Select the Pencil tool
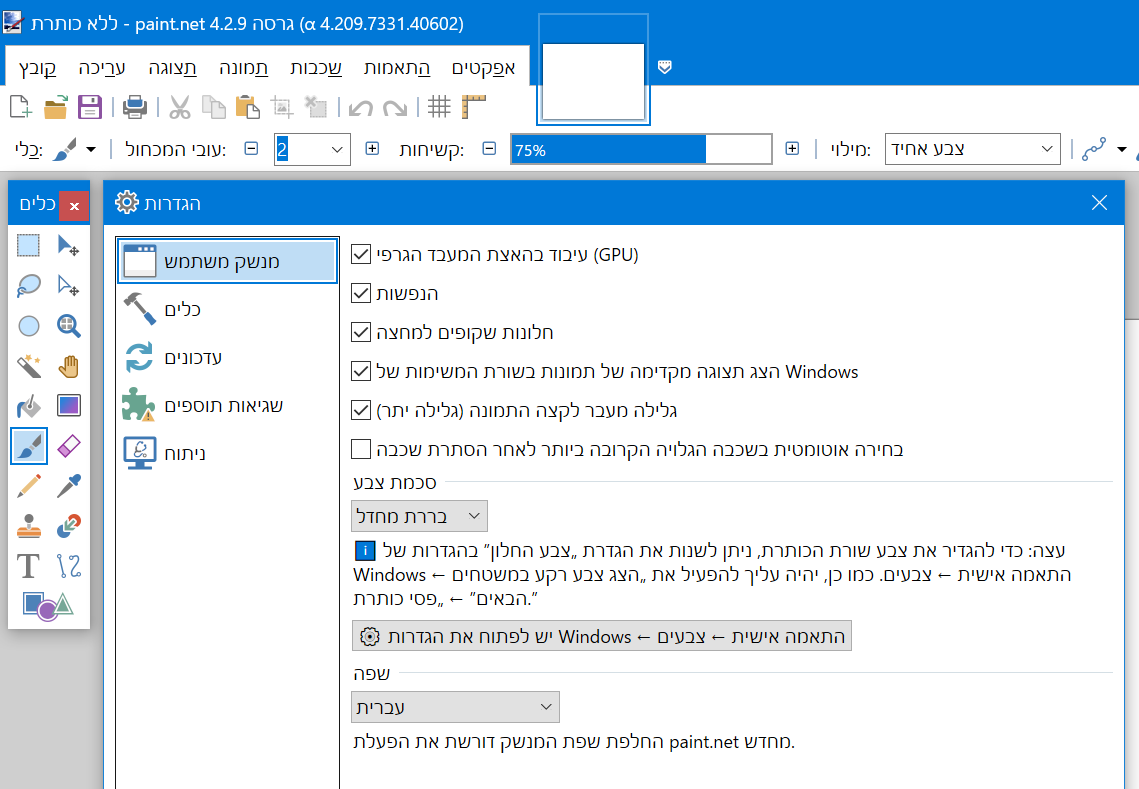 28,485
